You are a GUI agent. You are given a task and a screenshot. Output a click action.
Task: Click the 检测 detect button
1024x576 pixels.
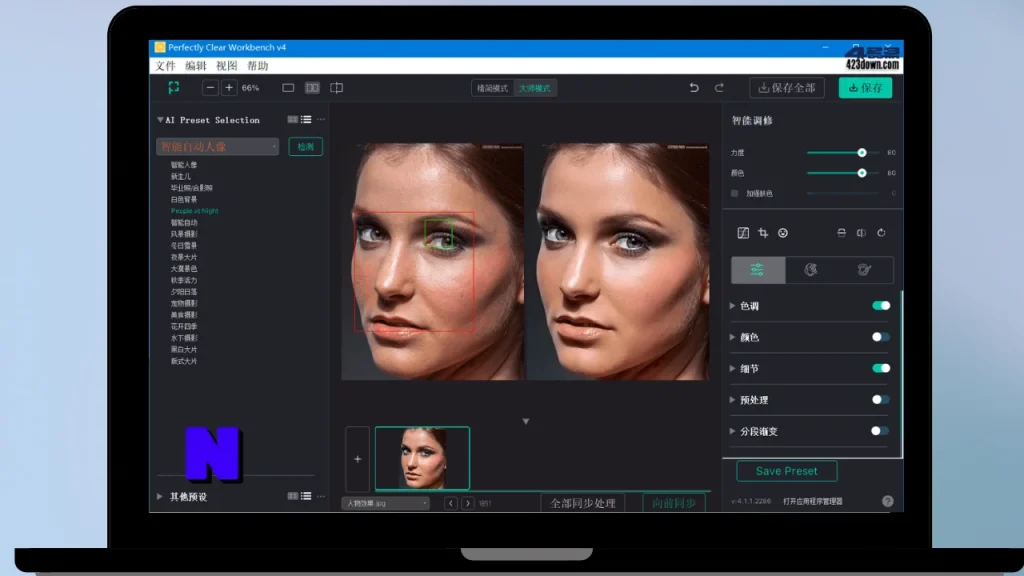(306, 147)
